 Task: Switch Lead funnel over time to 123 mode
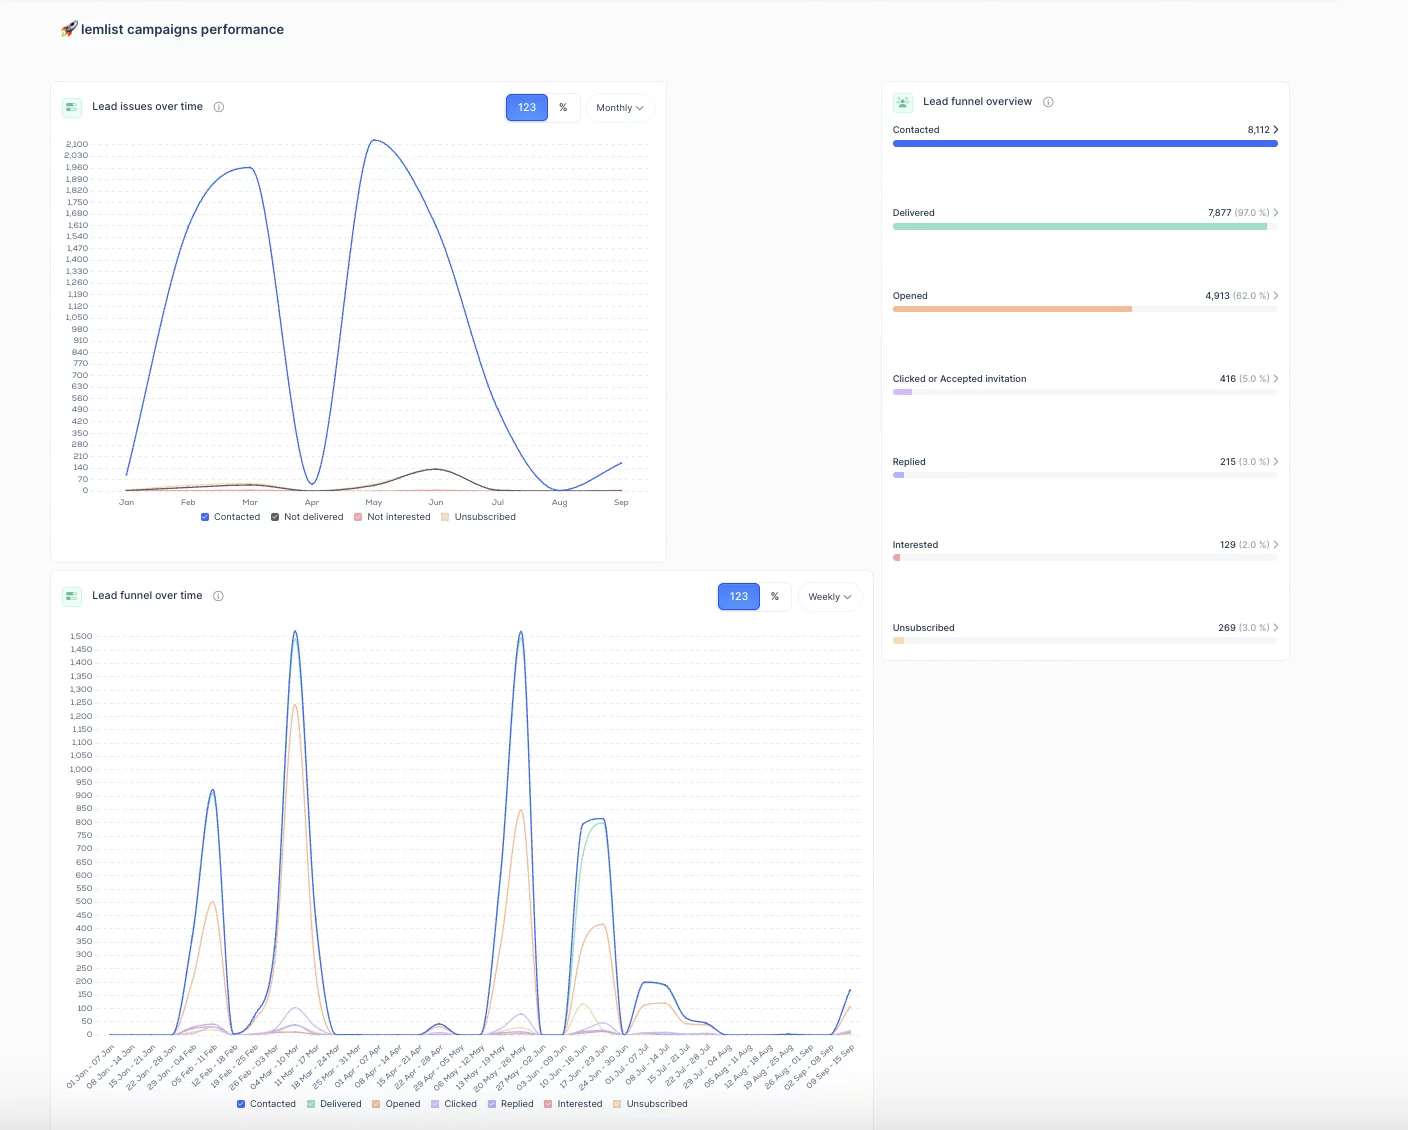(739, 597)
